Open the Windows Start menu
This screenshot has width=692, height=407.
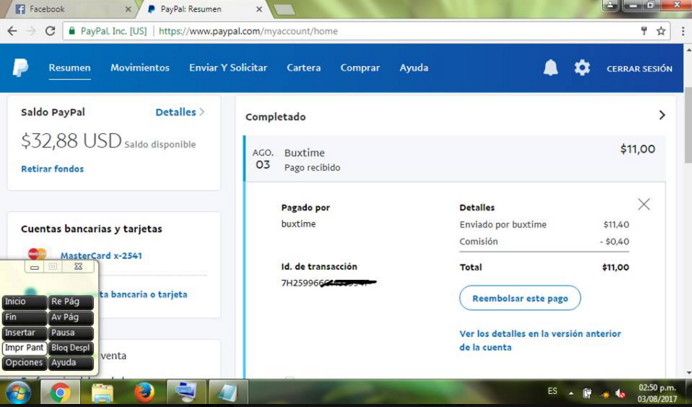coord(17,393)
